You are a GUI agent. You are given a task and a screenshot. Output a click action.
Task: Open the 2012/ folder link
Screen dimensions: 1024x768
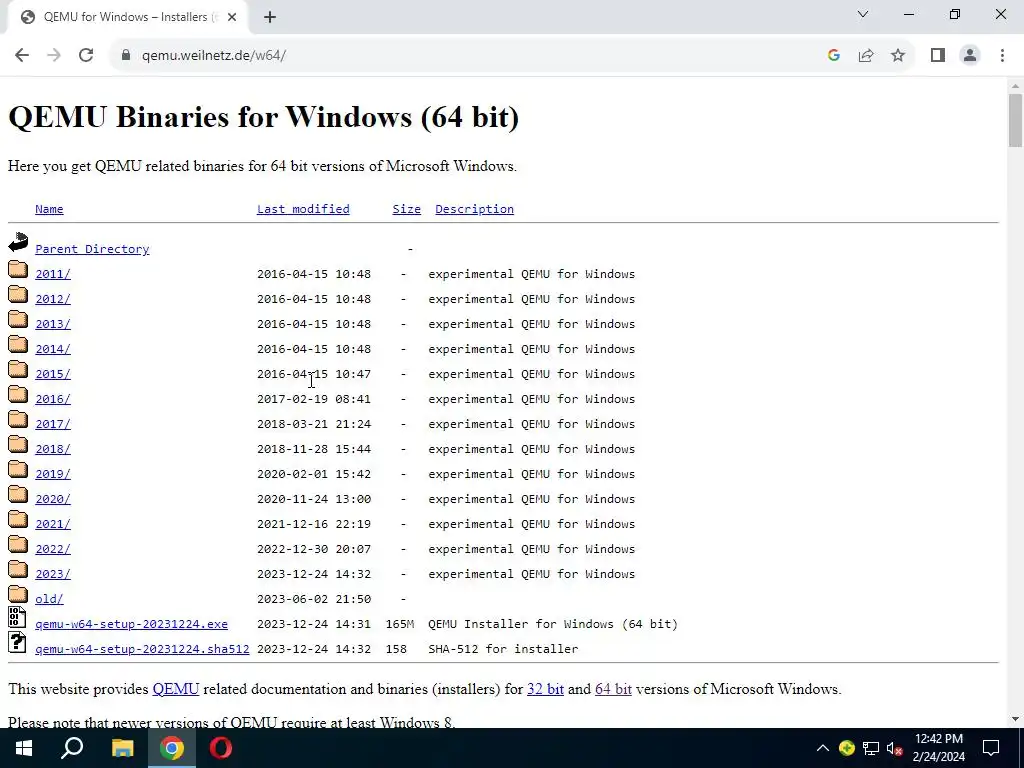(x=53, y=299)
